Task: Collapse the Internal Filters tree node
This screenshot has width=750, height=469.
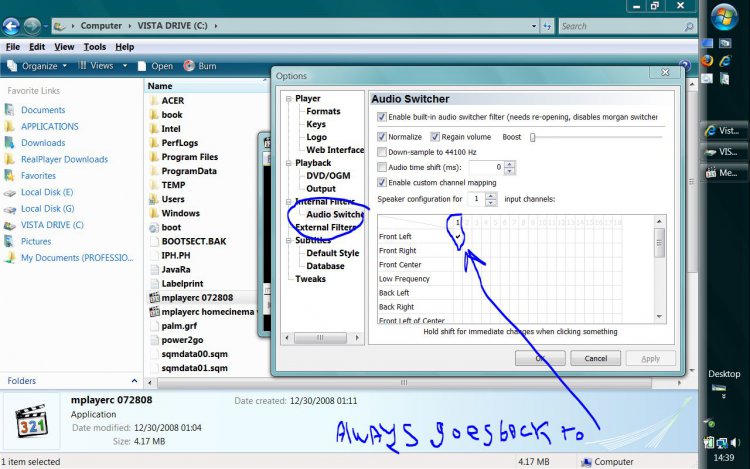Action: (288, 202)
